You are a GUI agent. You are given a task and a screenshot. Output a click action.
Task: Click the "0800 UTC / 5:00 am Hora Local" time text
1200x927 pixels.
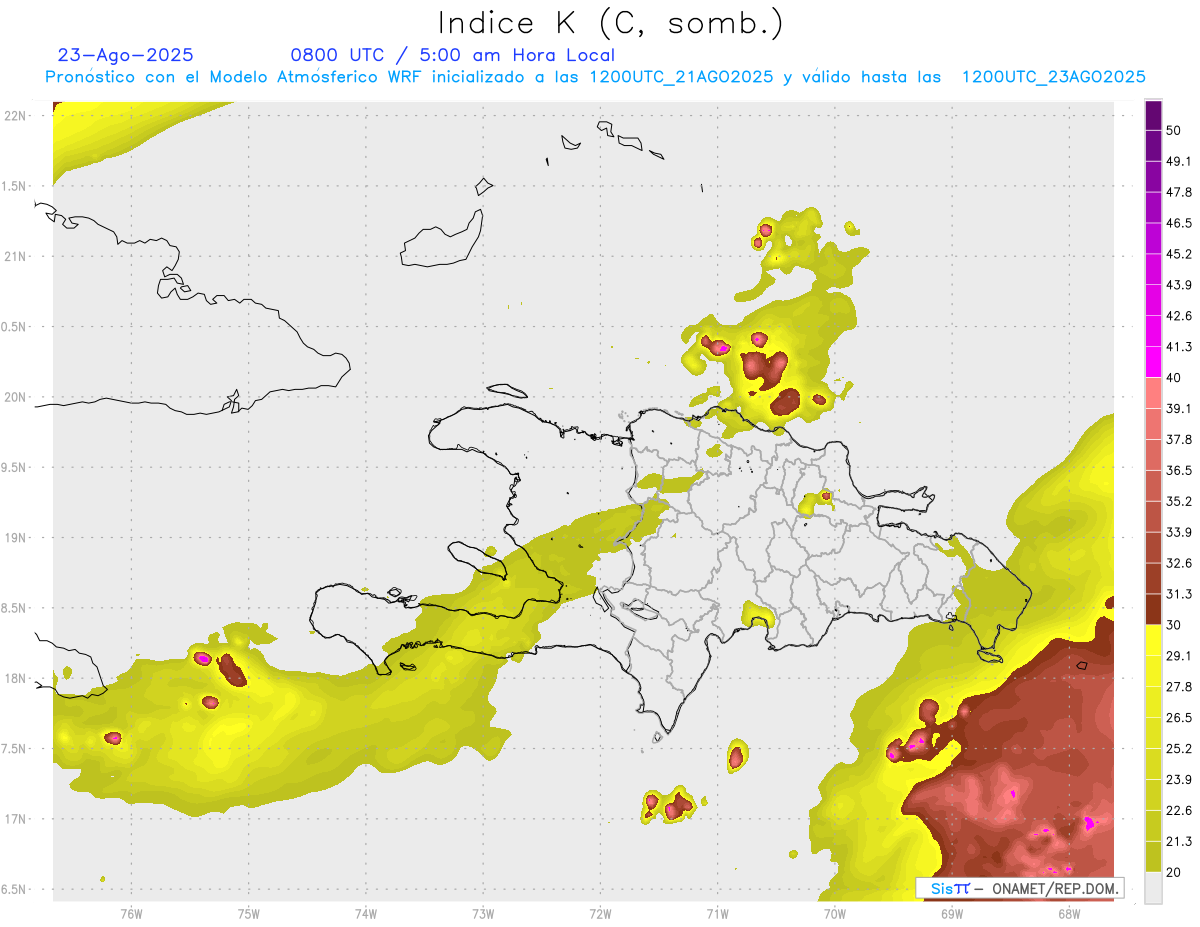(x=452, y=55)
